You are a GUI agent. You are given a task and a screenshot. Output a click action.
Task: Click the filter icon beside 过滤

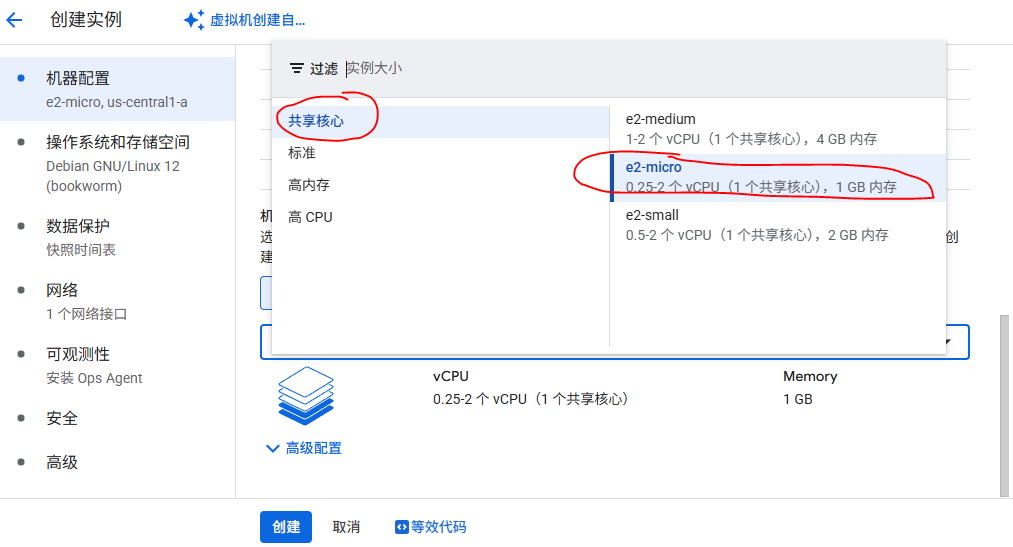point(297,68)
